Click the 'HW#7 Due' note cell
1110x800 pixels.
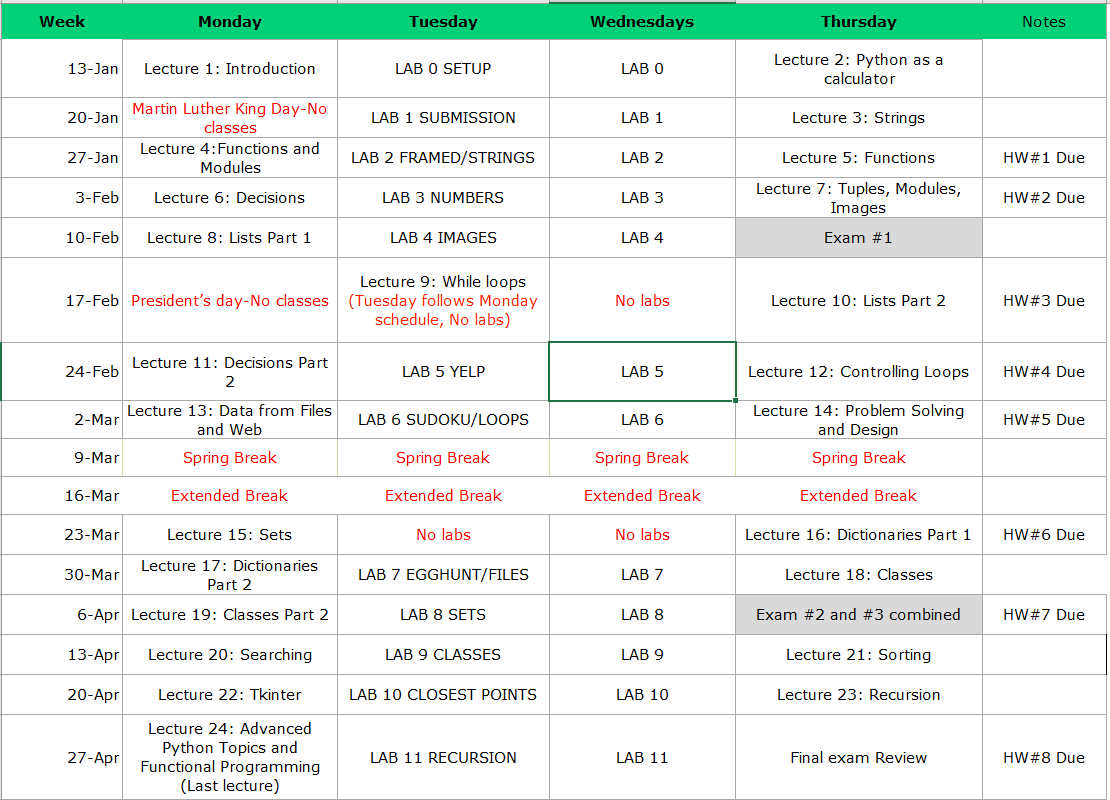1043,615
